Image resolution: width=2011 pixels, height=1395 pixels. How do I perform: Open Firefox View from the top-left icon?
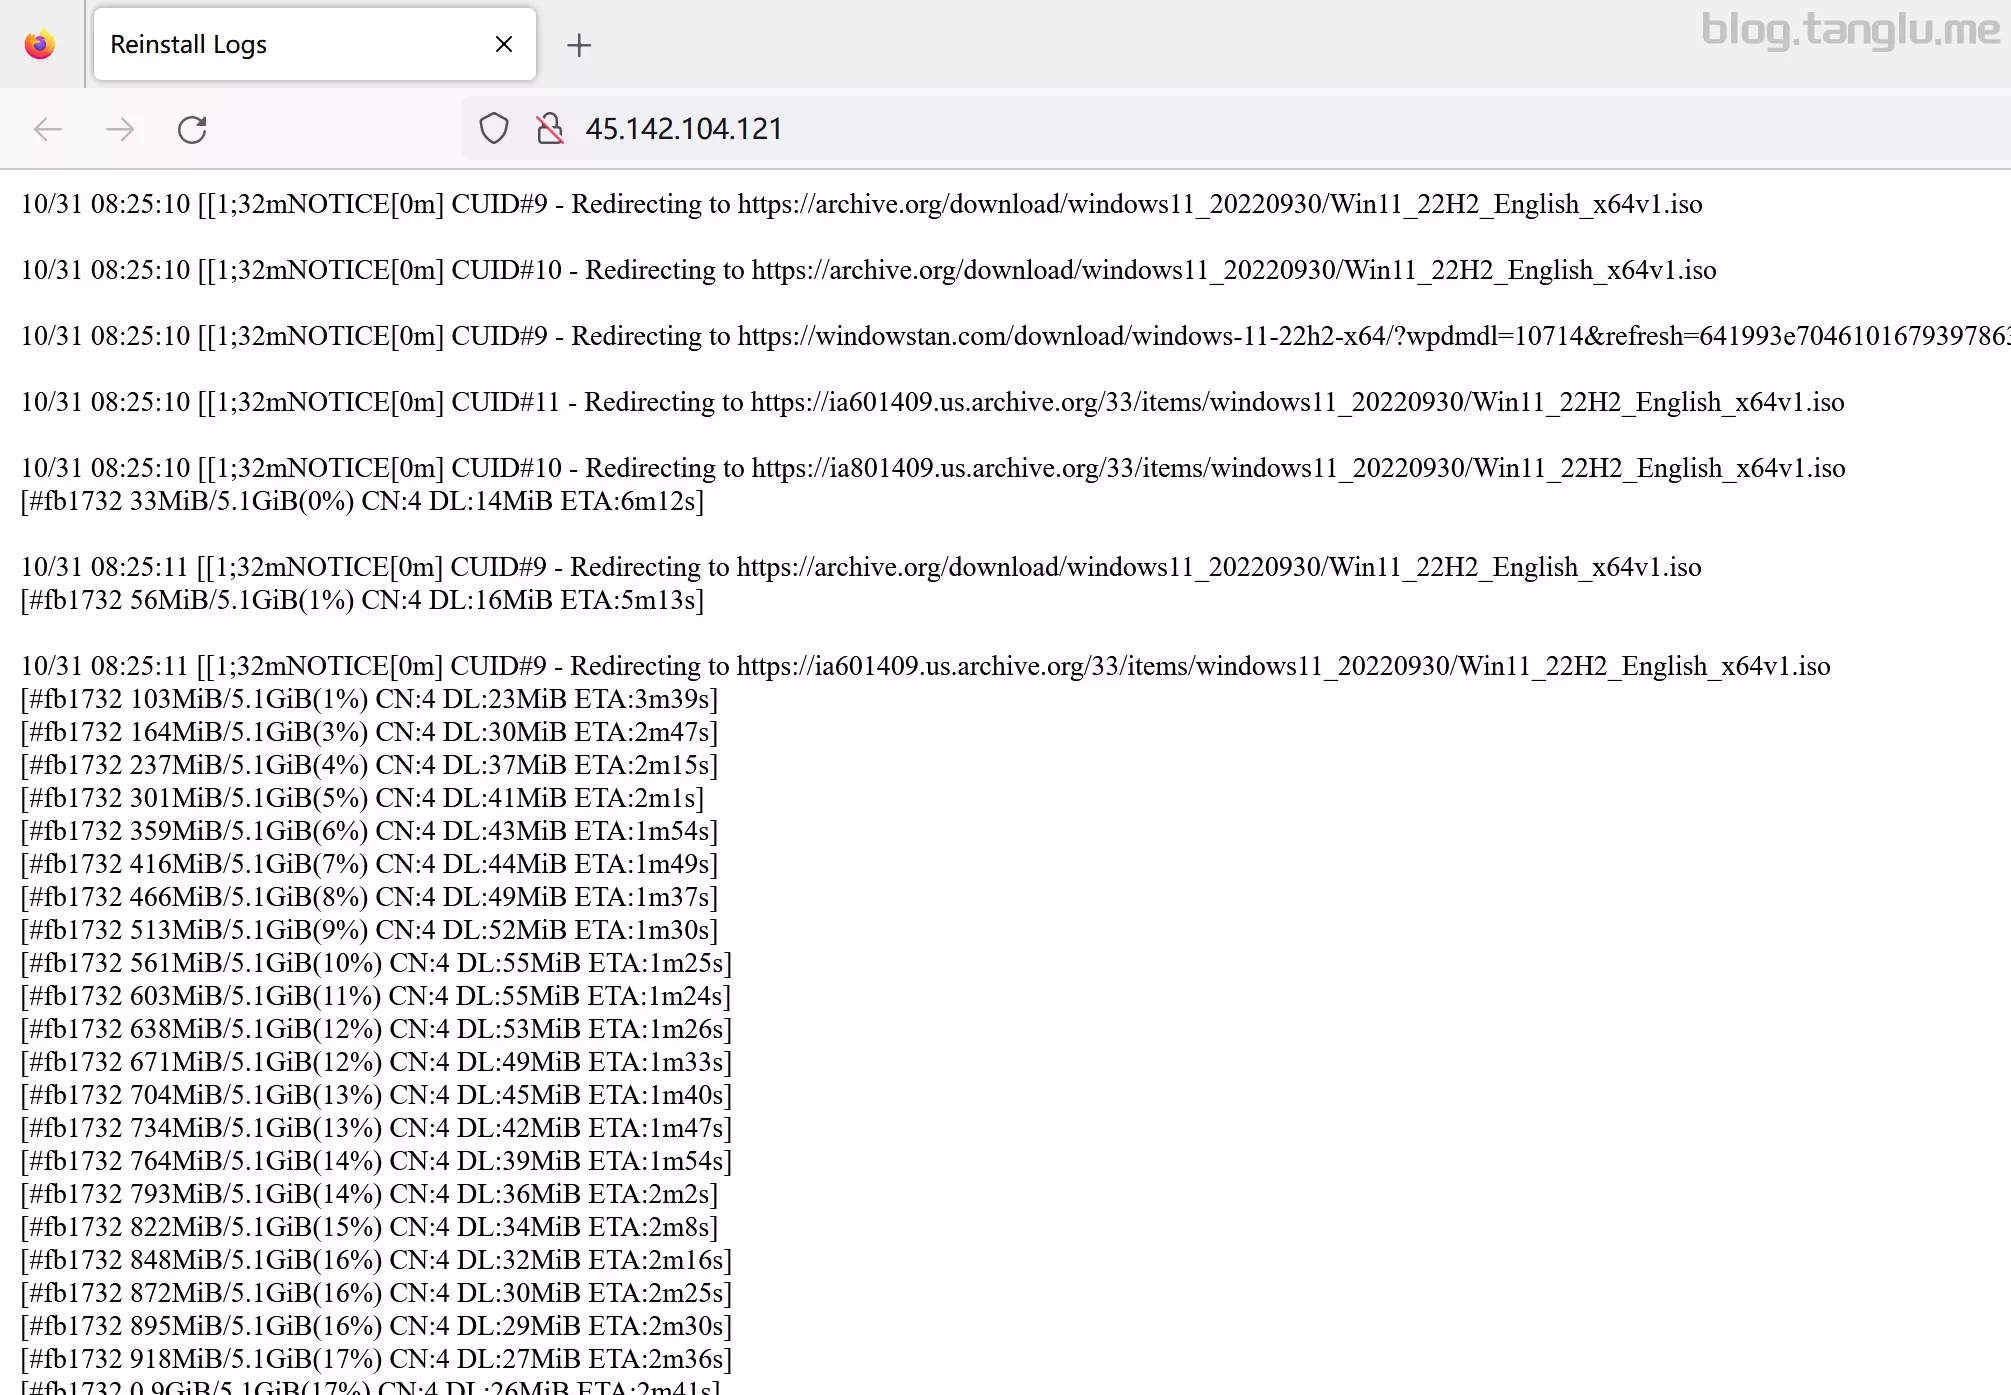click(x=40, y=45)
